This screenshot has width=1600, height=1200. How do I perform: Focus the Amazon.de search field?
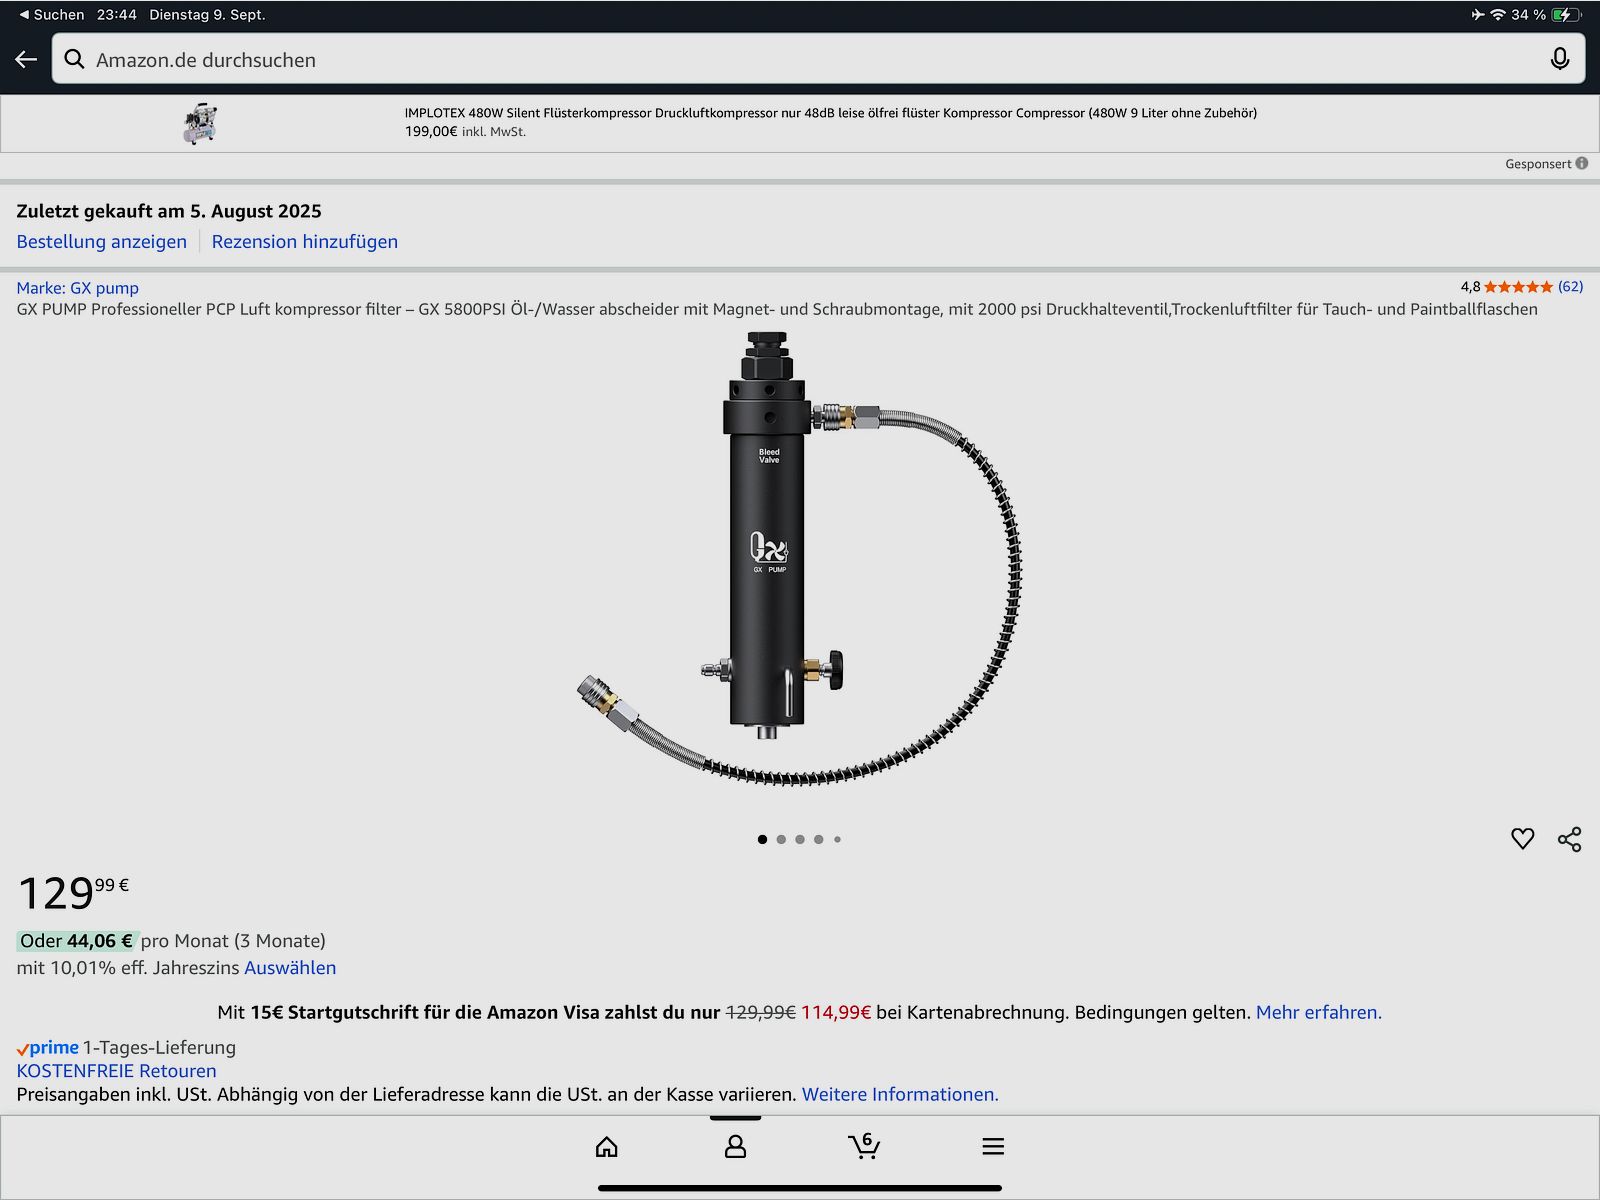tap(800, 60)
